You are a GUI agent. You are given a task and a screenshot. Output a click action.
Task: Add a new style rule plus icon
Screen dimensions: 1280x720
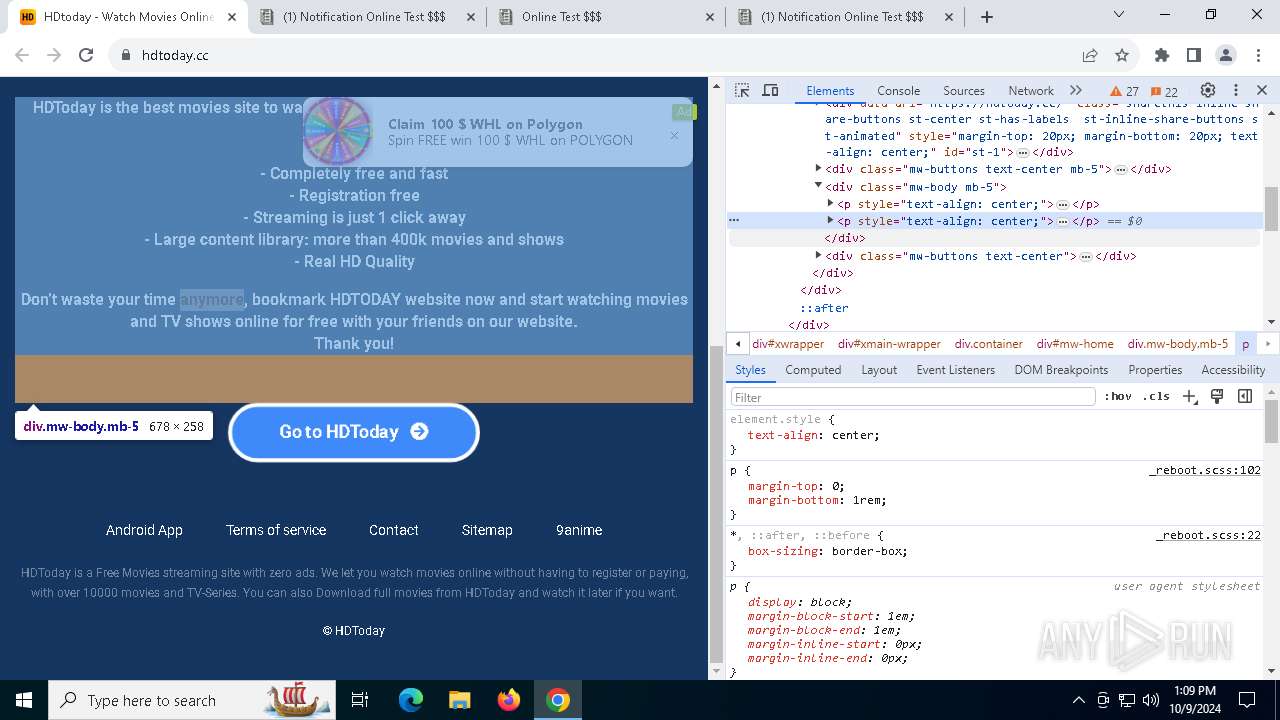click(1189, 396)
